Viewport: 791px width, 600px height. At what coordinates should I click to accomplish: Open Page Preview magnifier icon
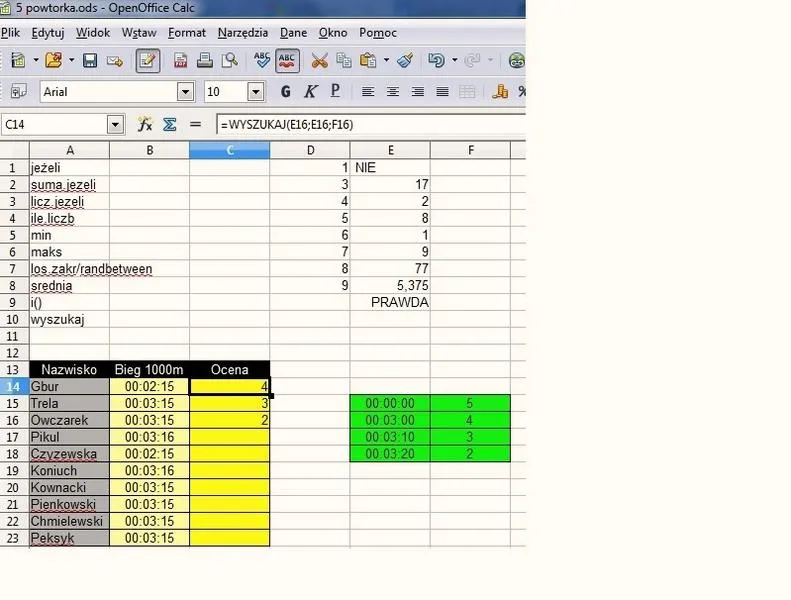(x=230, y=61)
